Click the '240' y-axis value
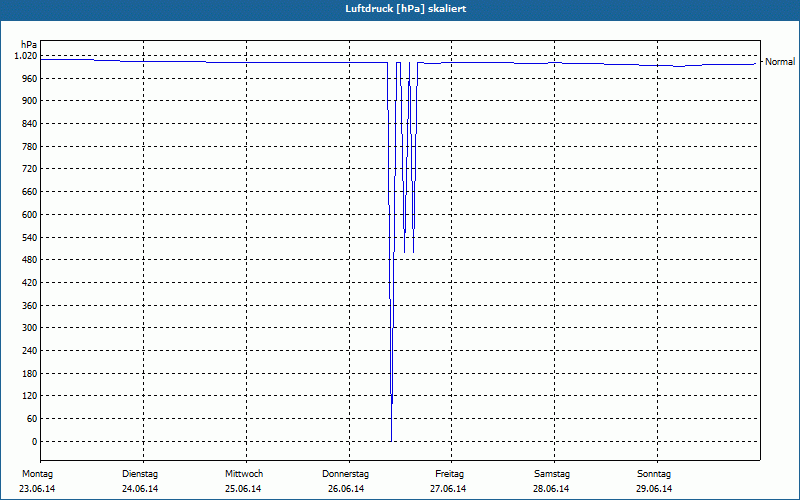This screenshot has height=500, width=800. pos(31,351)
